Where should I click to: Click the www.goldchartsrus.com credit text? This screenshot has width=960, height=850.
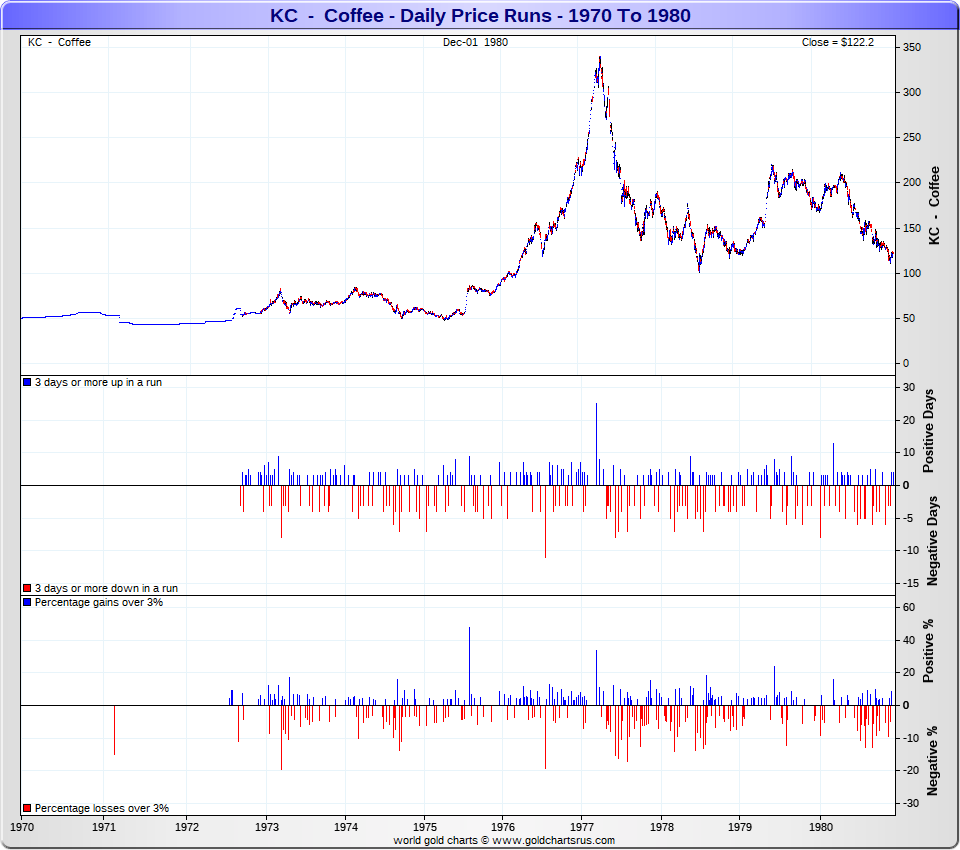coord(553,840)
